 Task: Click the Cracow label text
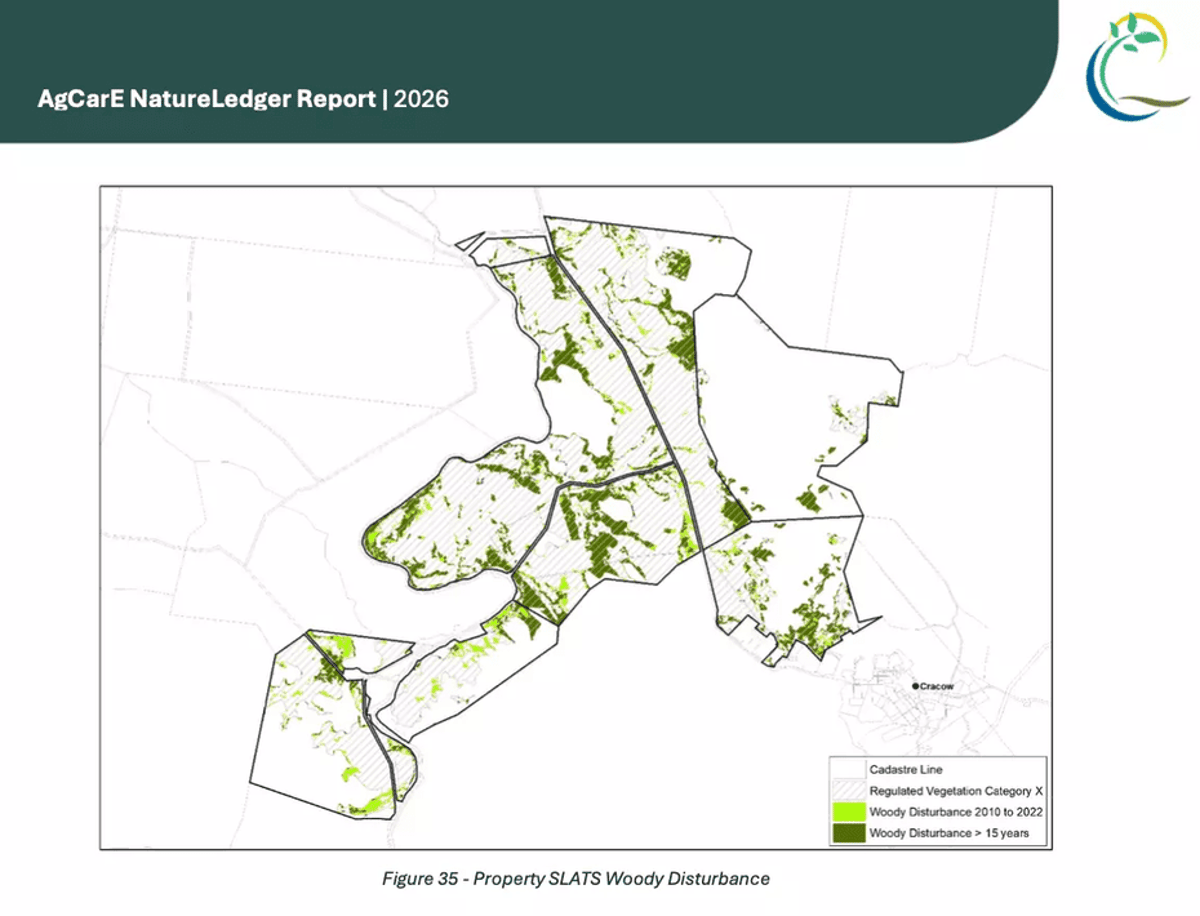[x=939, y=687]
